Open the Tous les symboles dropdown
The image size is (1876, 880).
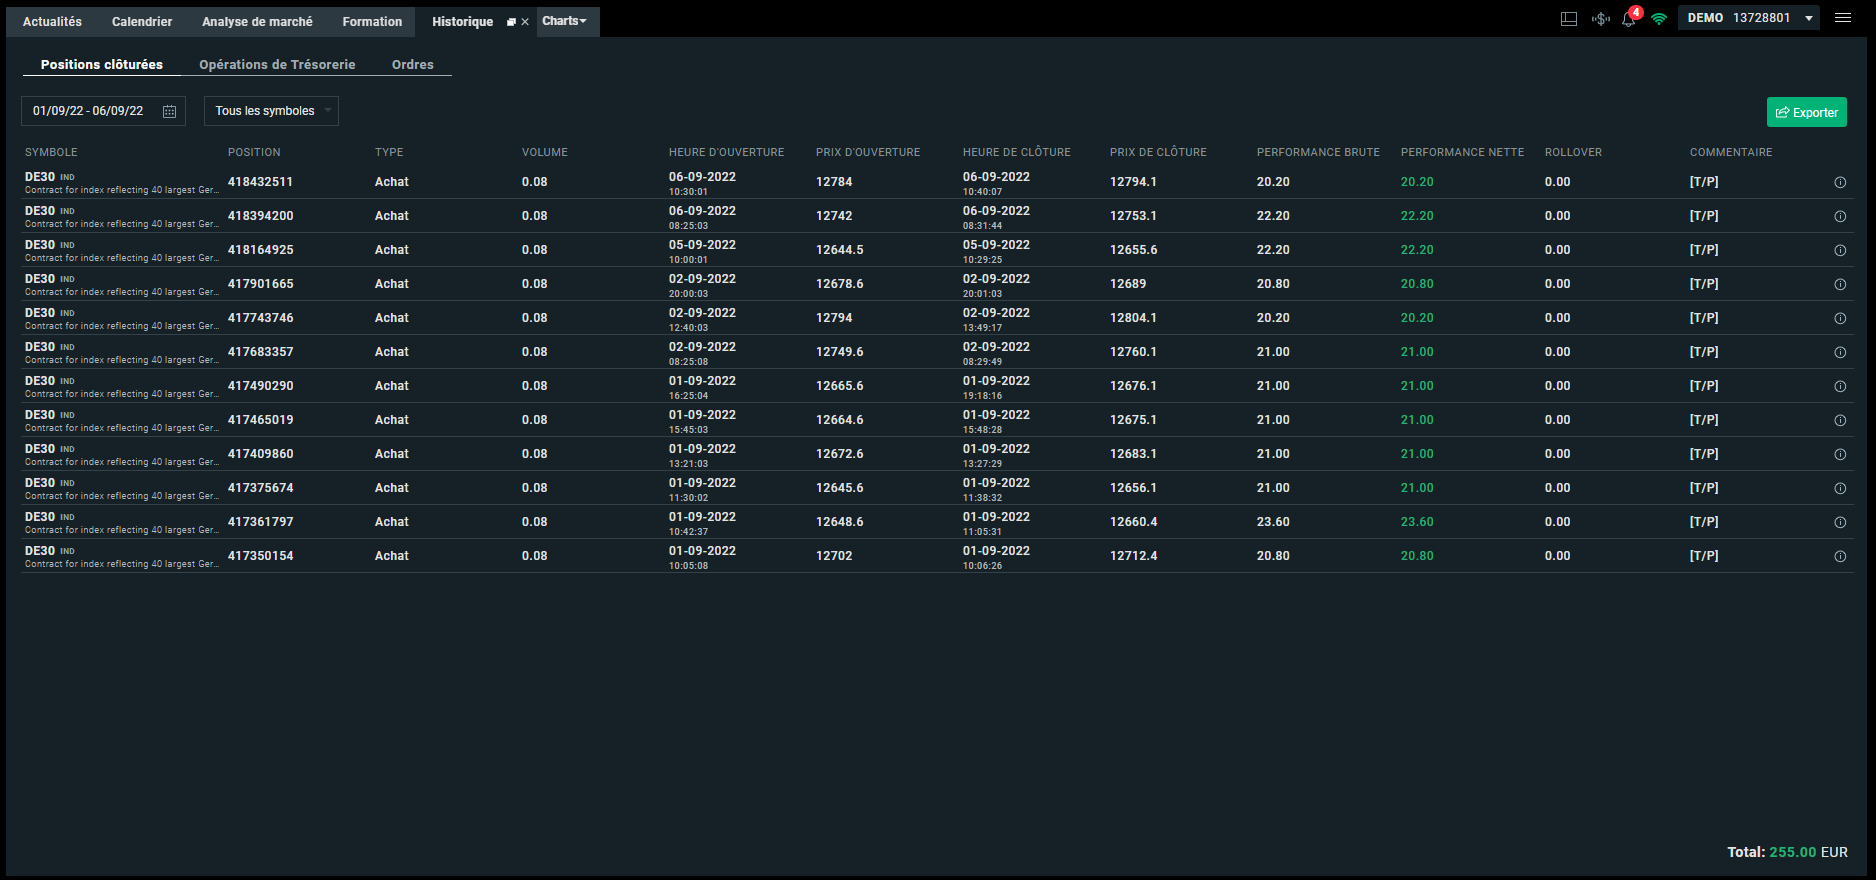pos(271,111)
